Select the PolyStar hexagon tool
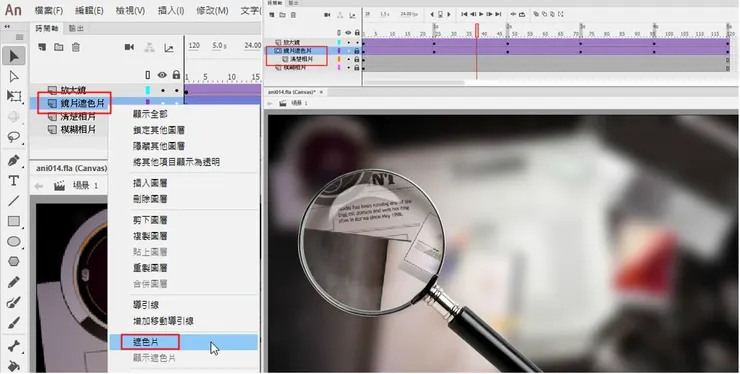 [x=14, y=261]
